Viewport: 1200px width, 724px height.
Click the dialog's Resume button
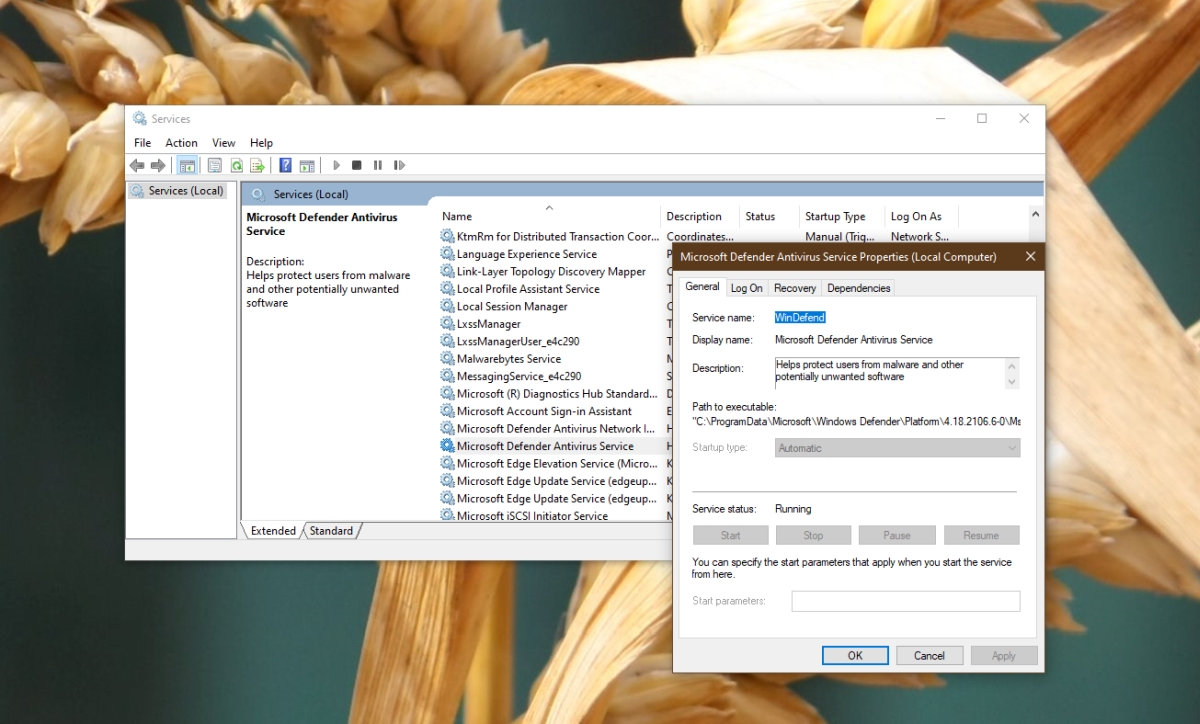[981, 535]
